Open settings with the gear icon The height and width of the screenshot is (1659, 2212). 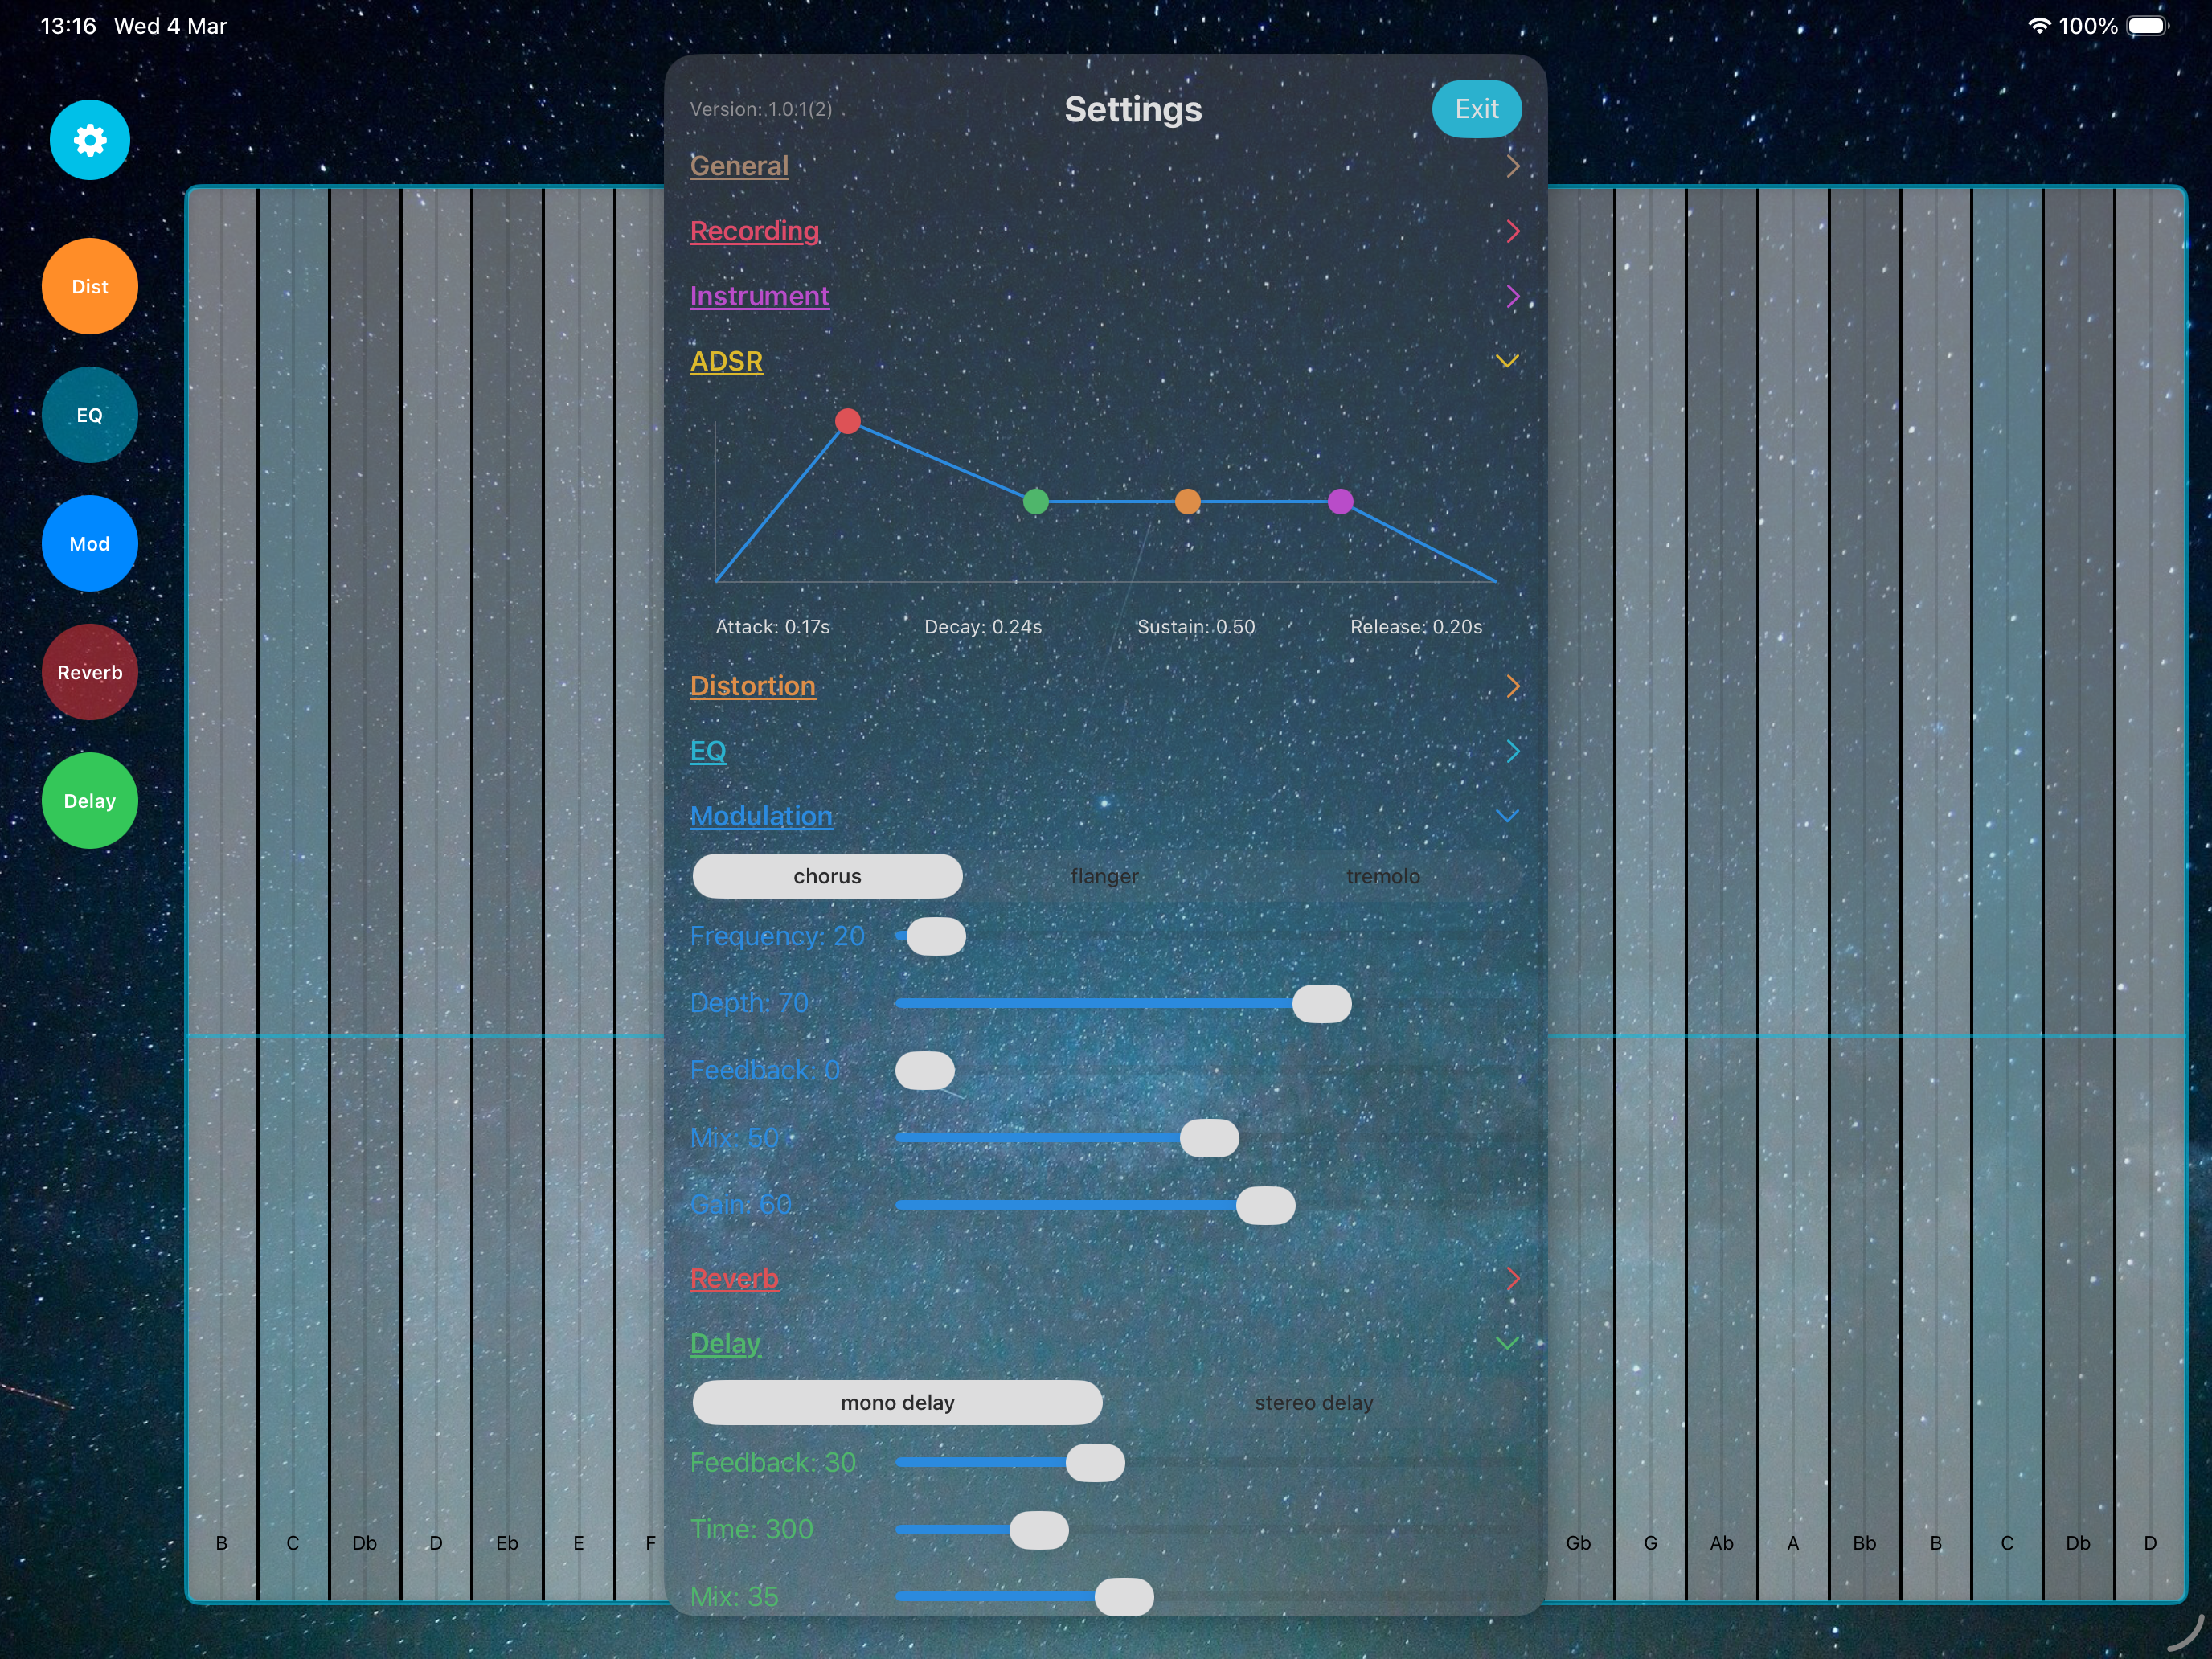(90, 140)
